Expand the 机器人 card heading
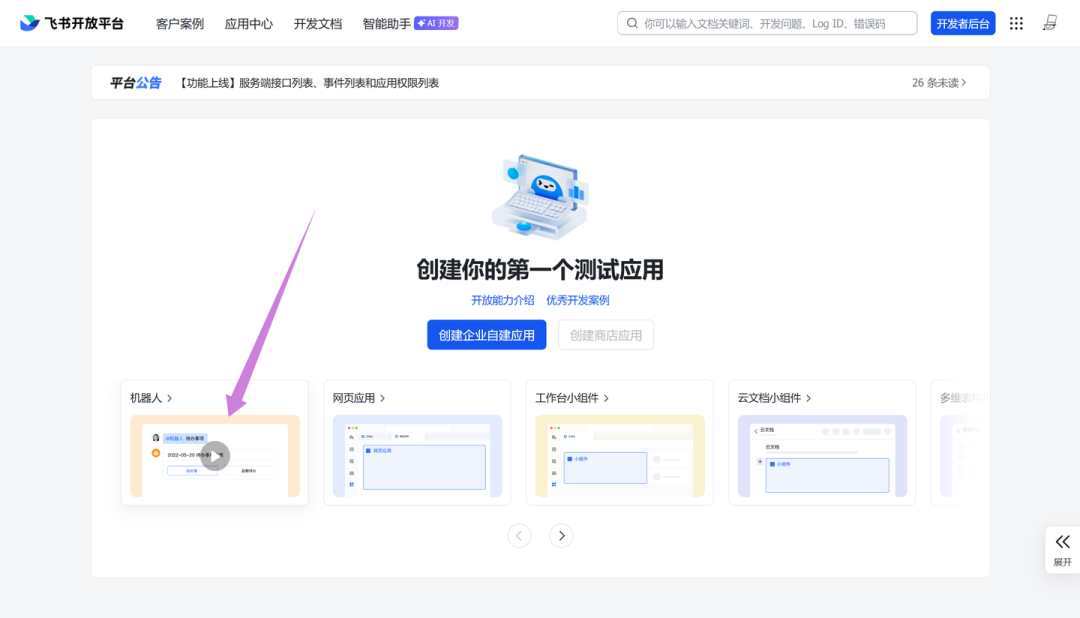Image resolution: width=1080 pixels, height=618 pixels. click(152, 398)
